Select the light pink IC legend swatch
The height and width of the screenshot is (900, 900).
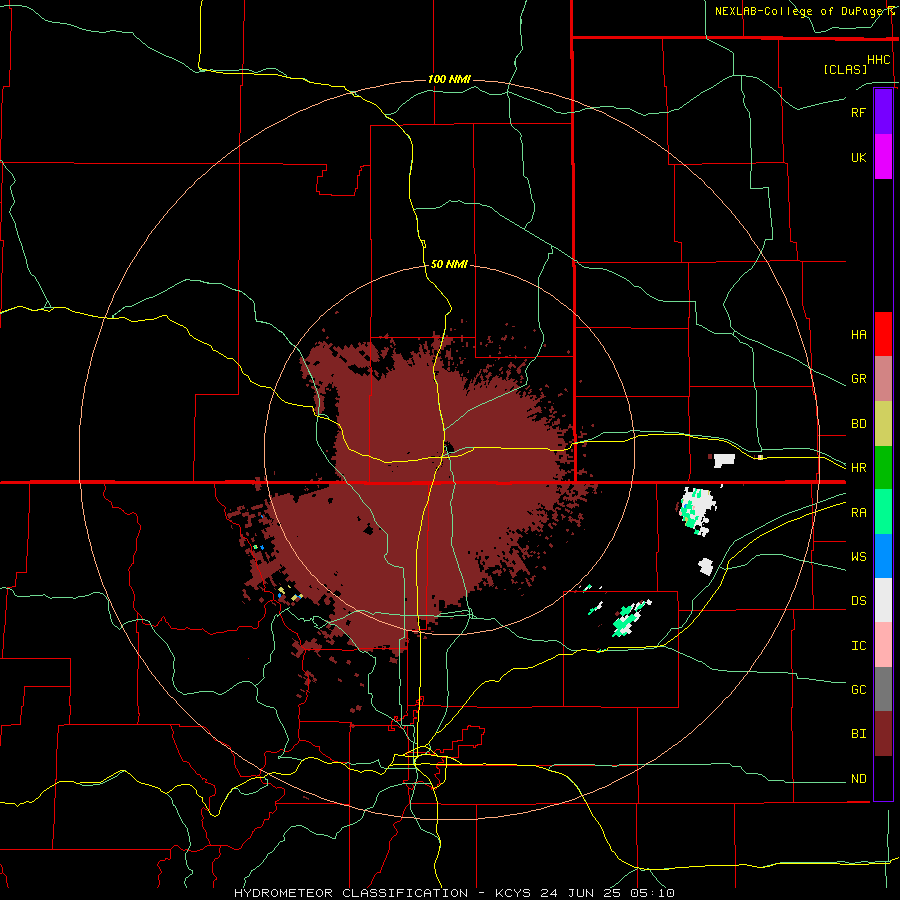coord(883,645)
